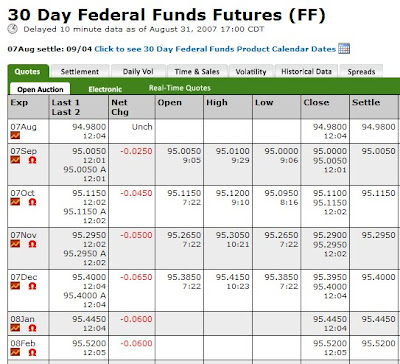This screenshot has width=400, height=364.
Task: Switch to the Settlement tab
Action: [80, 71]
